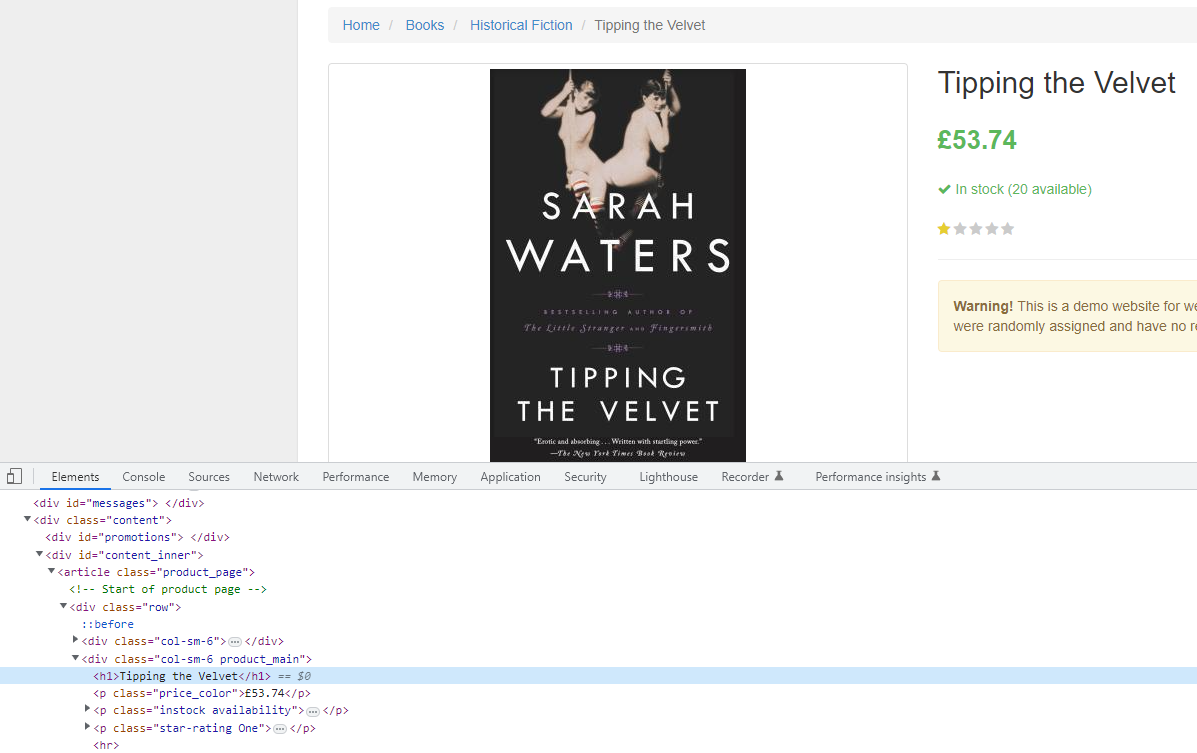
Task: Open the Recorder tab
Action: [x=752, y=477]
